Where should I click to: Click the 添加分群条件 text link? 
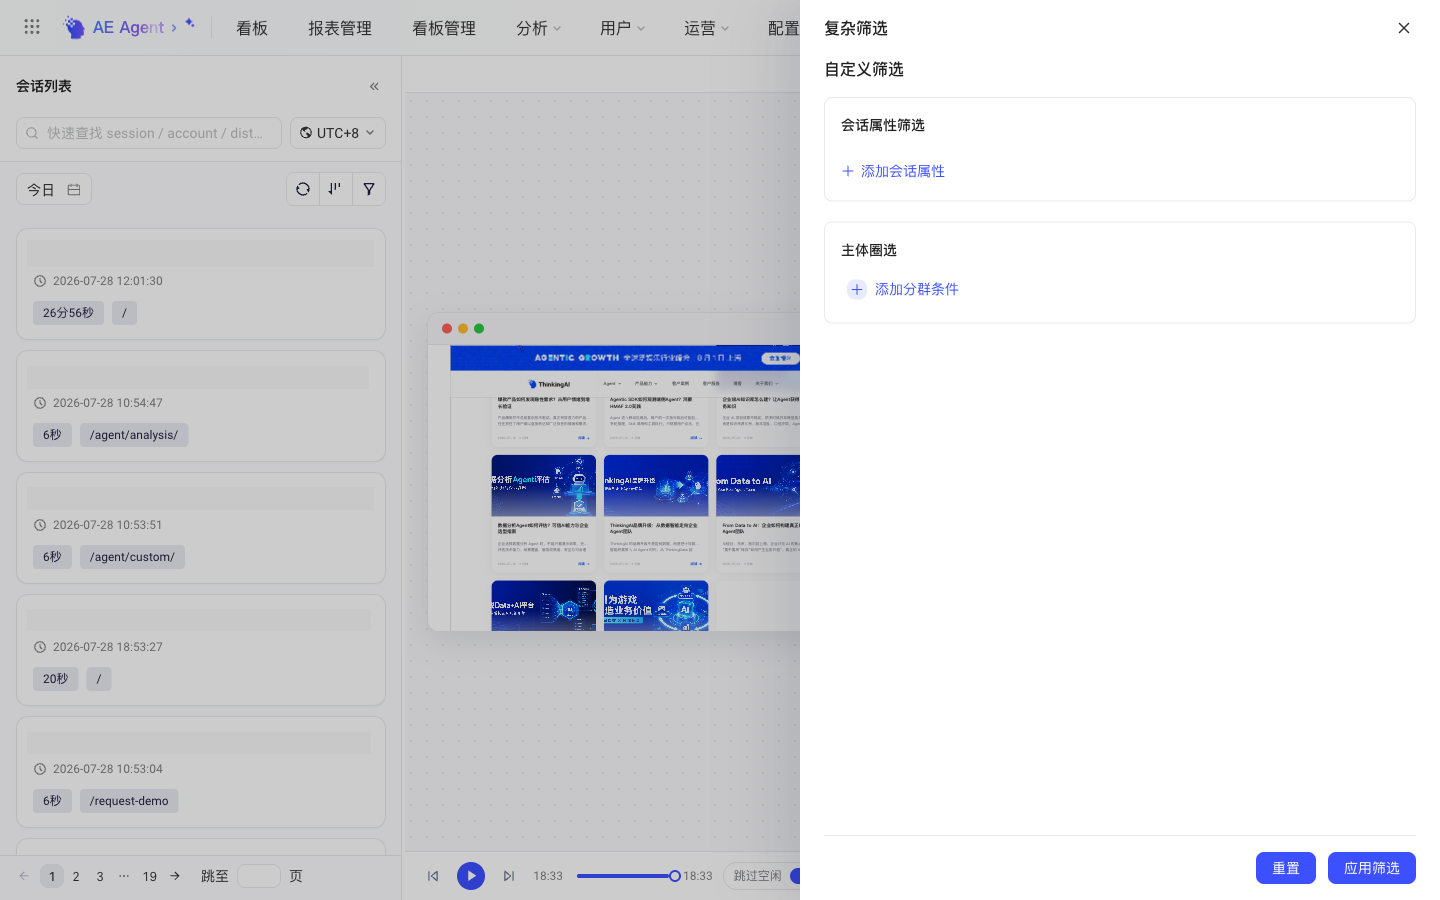[917, 289]
